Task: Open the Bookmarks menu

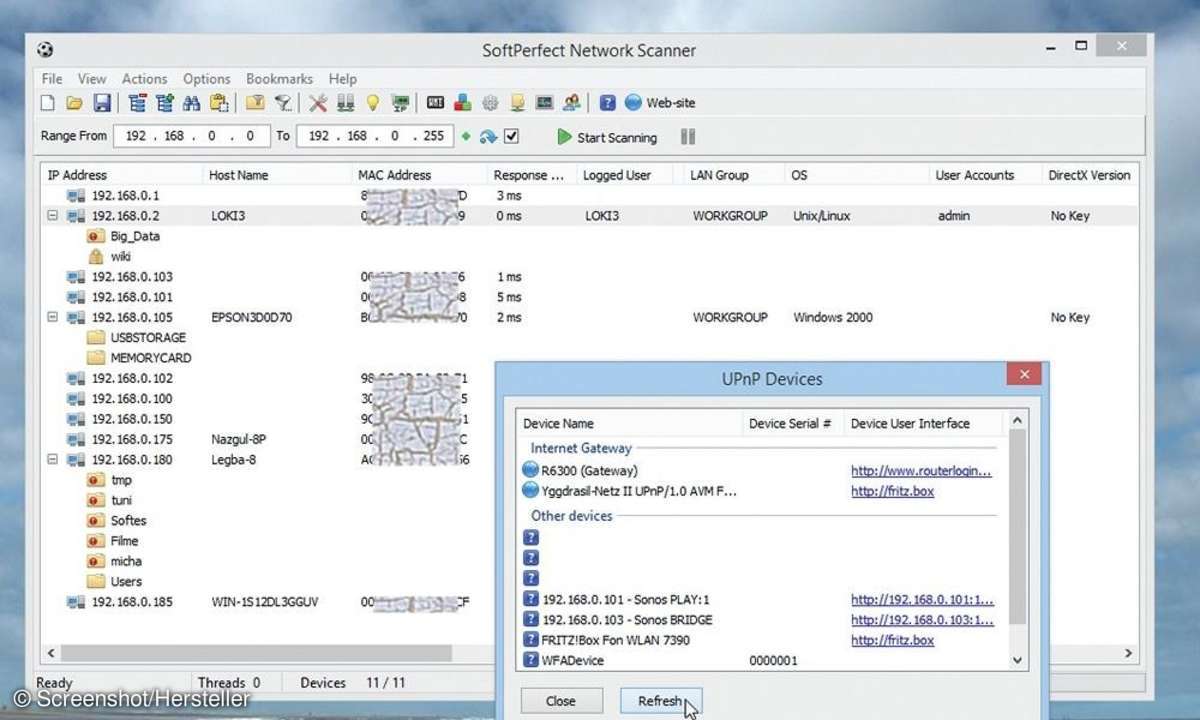Action: coord(280,79)
